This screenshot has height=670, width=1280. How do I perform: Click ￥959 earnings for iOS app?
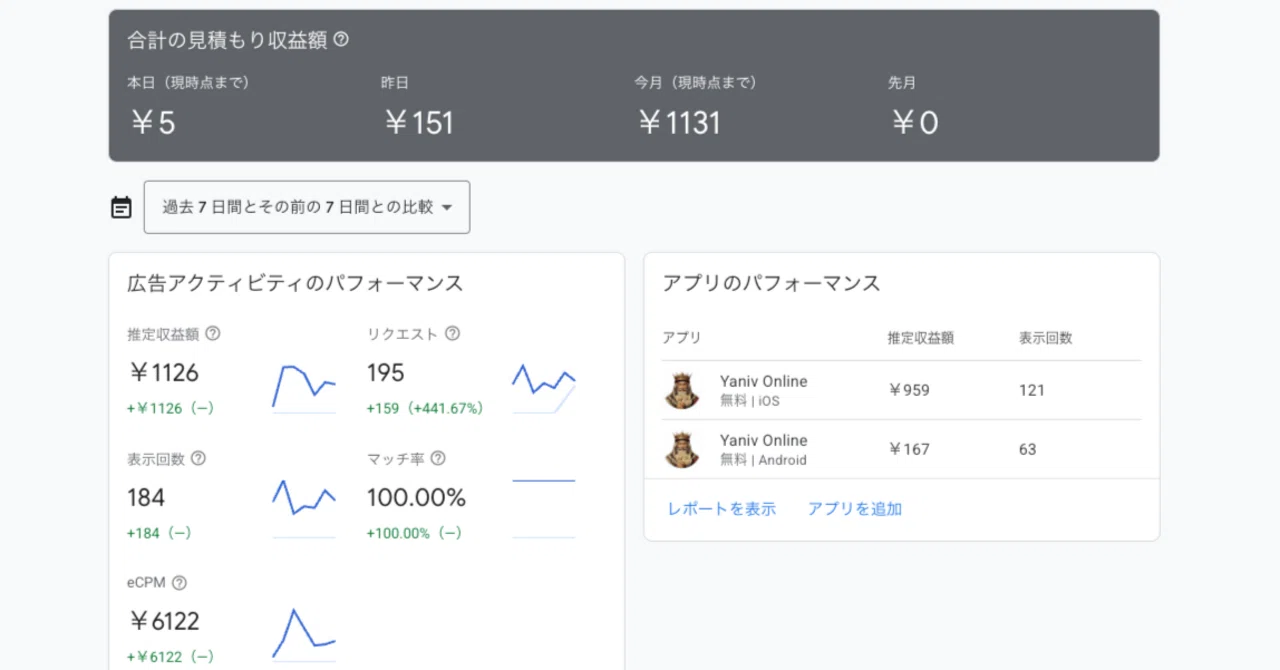click(x=909, y=390)
